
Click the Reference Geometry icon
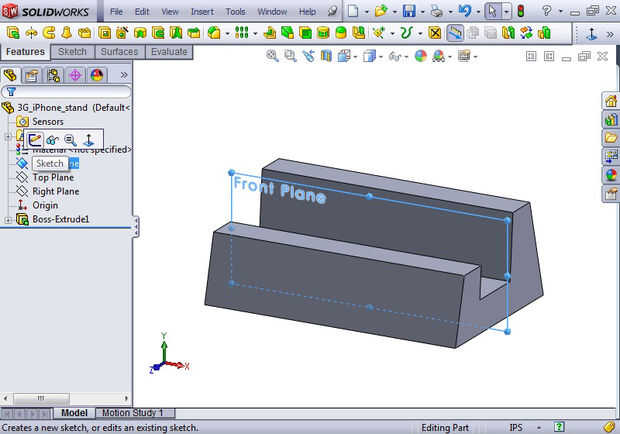(x=378, y=32)
